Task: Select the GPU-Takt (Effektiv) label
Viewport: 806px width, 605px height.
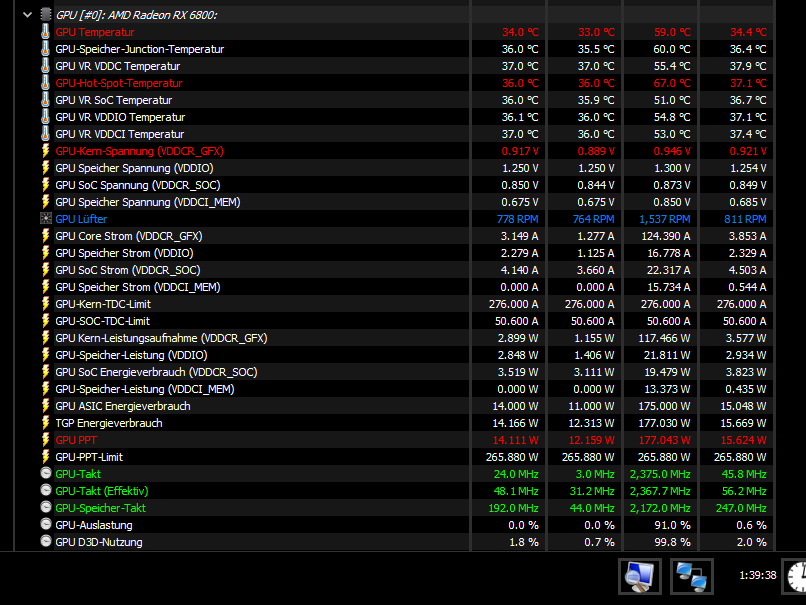Action: click(102, 491)
